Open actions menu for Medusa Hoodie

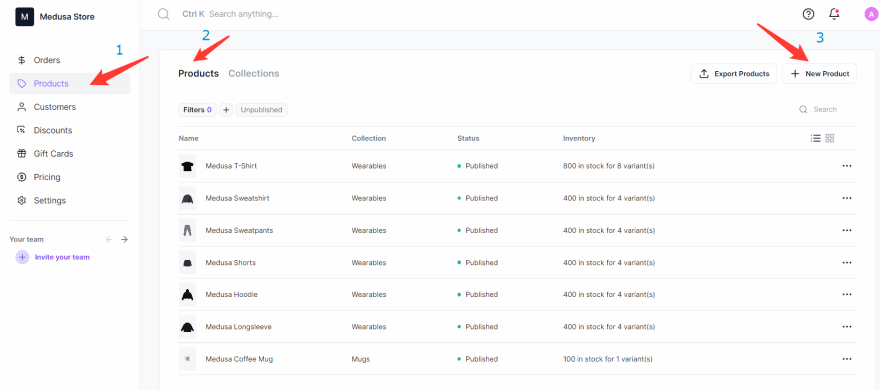847,295
